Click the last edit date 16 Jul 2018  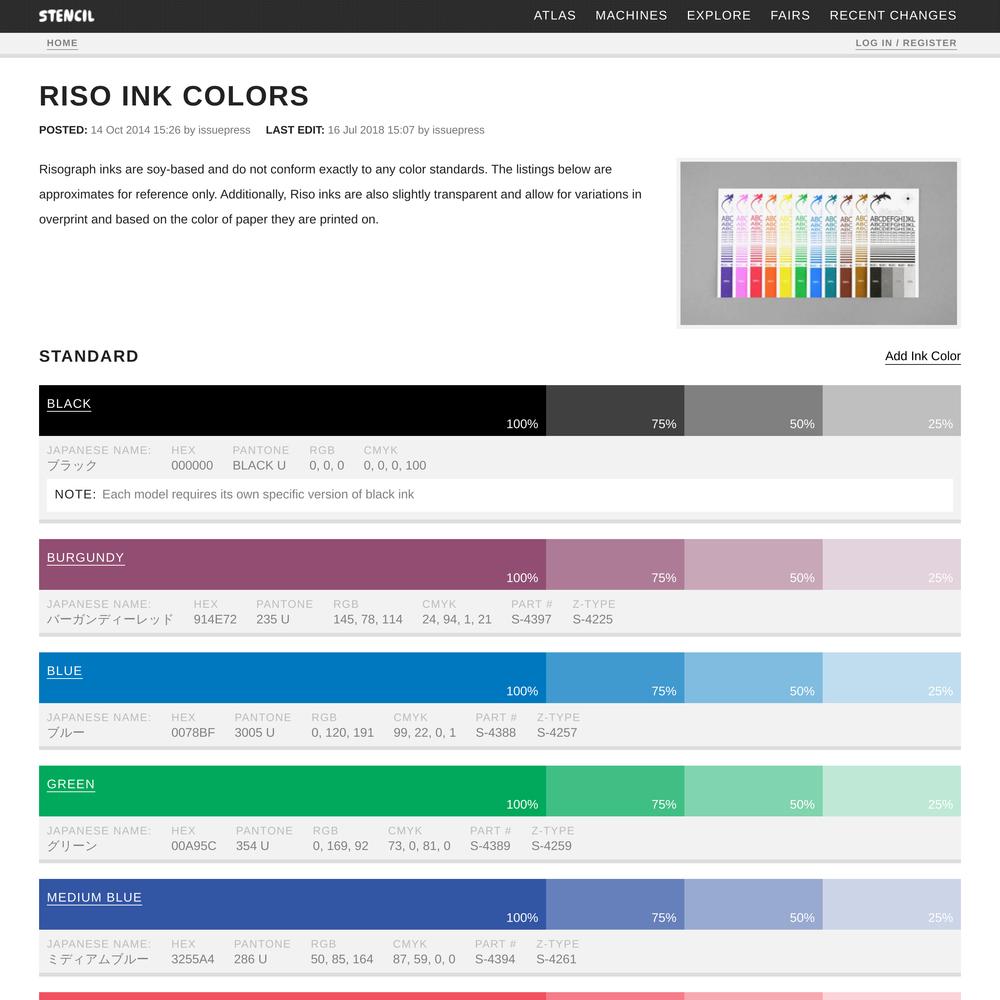point(357,130)
